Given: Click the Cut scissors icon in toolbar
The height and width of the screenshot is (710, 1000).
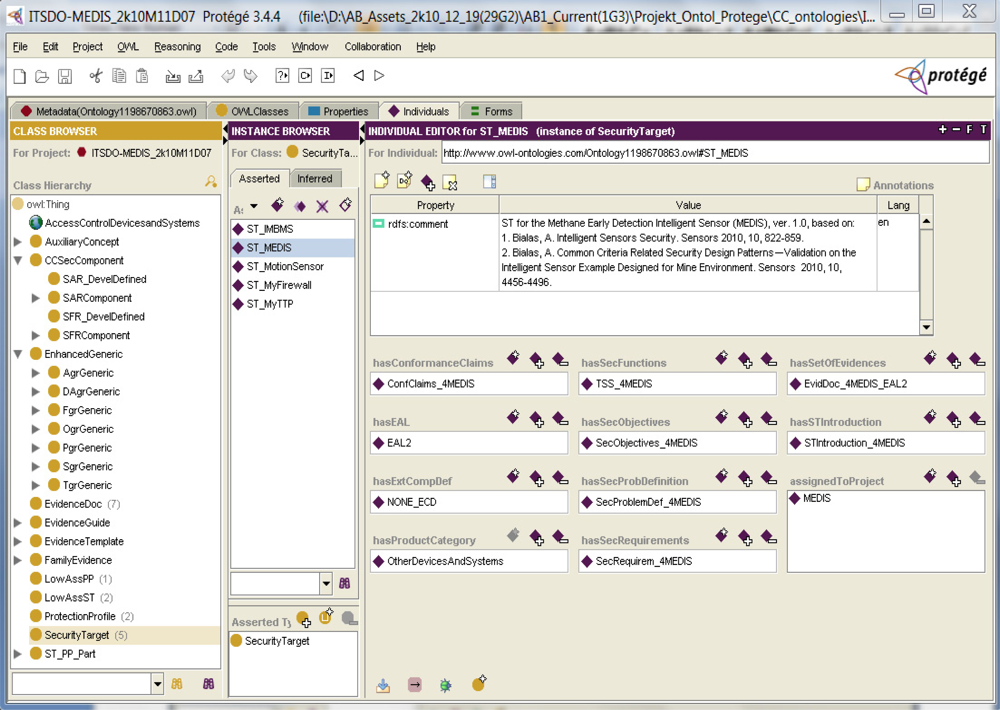Looking at the screenshot, I should [x=96, y=76].
